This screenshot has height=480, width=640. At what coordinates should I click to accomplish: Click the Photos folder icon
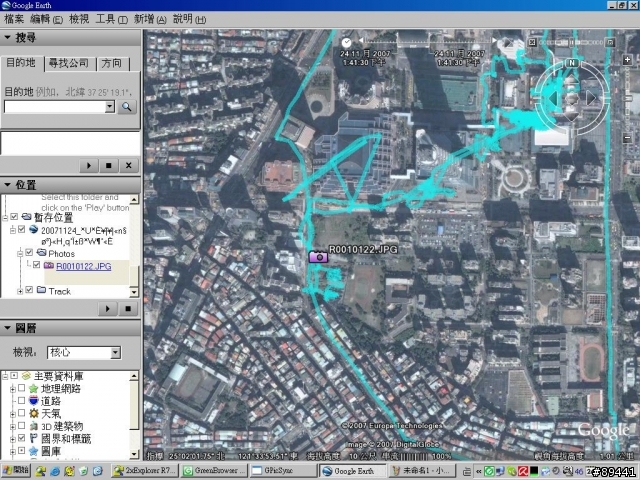pos(41,253)
